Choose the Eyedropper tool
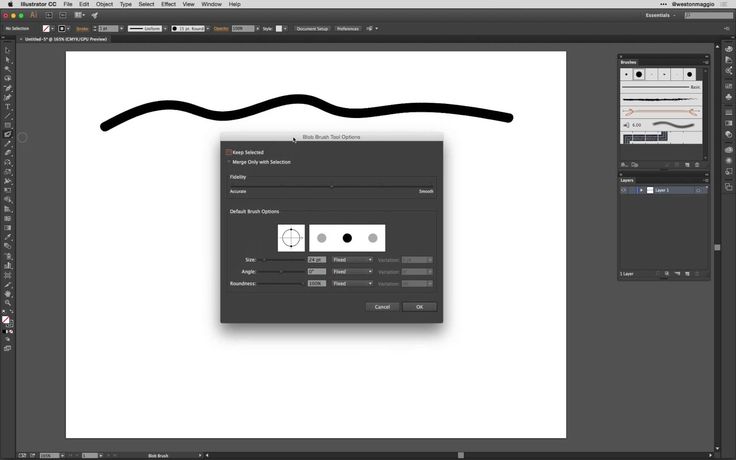736x460 pixels. [8, 237]
